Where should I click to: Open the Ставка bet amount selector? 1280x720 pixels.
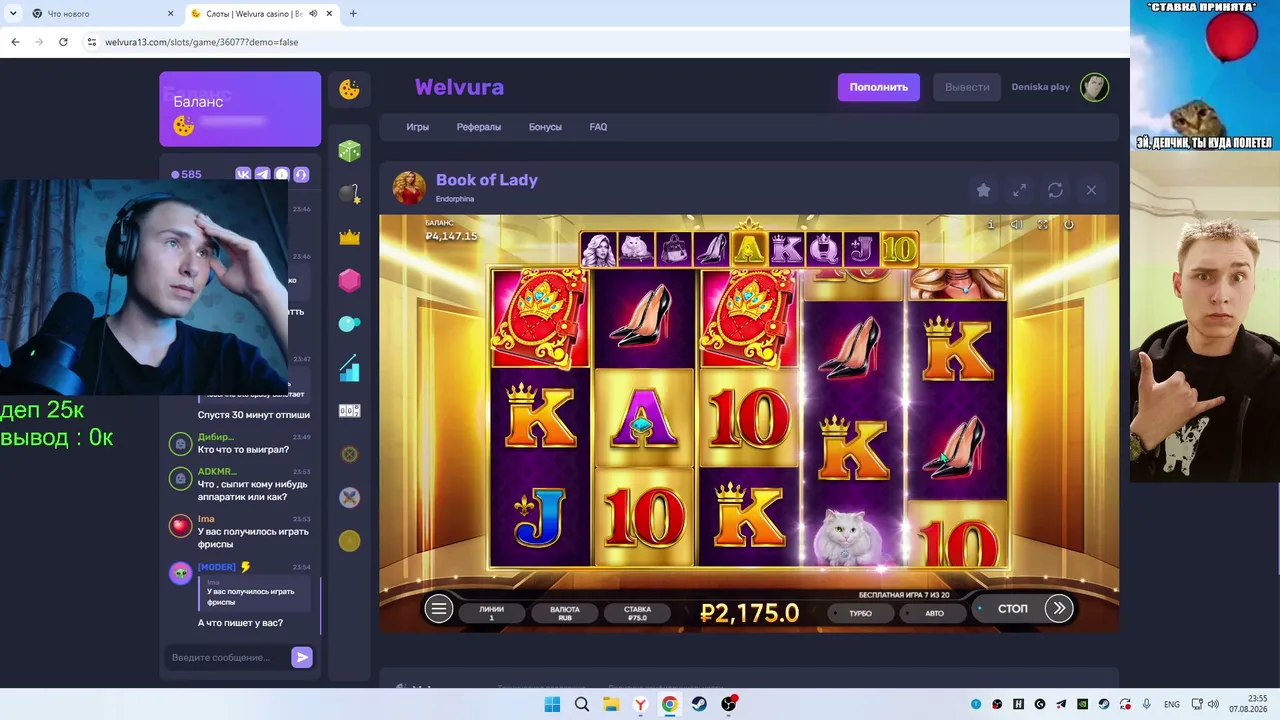[637, 613]
